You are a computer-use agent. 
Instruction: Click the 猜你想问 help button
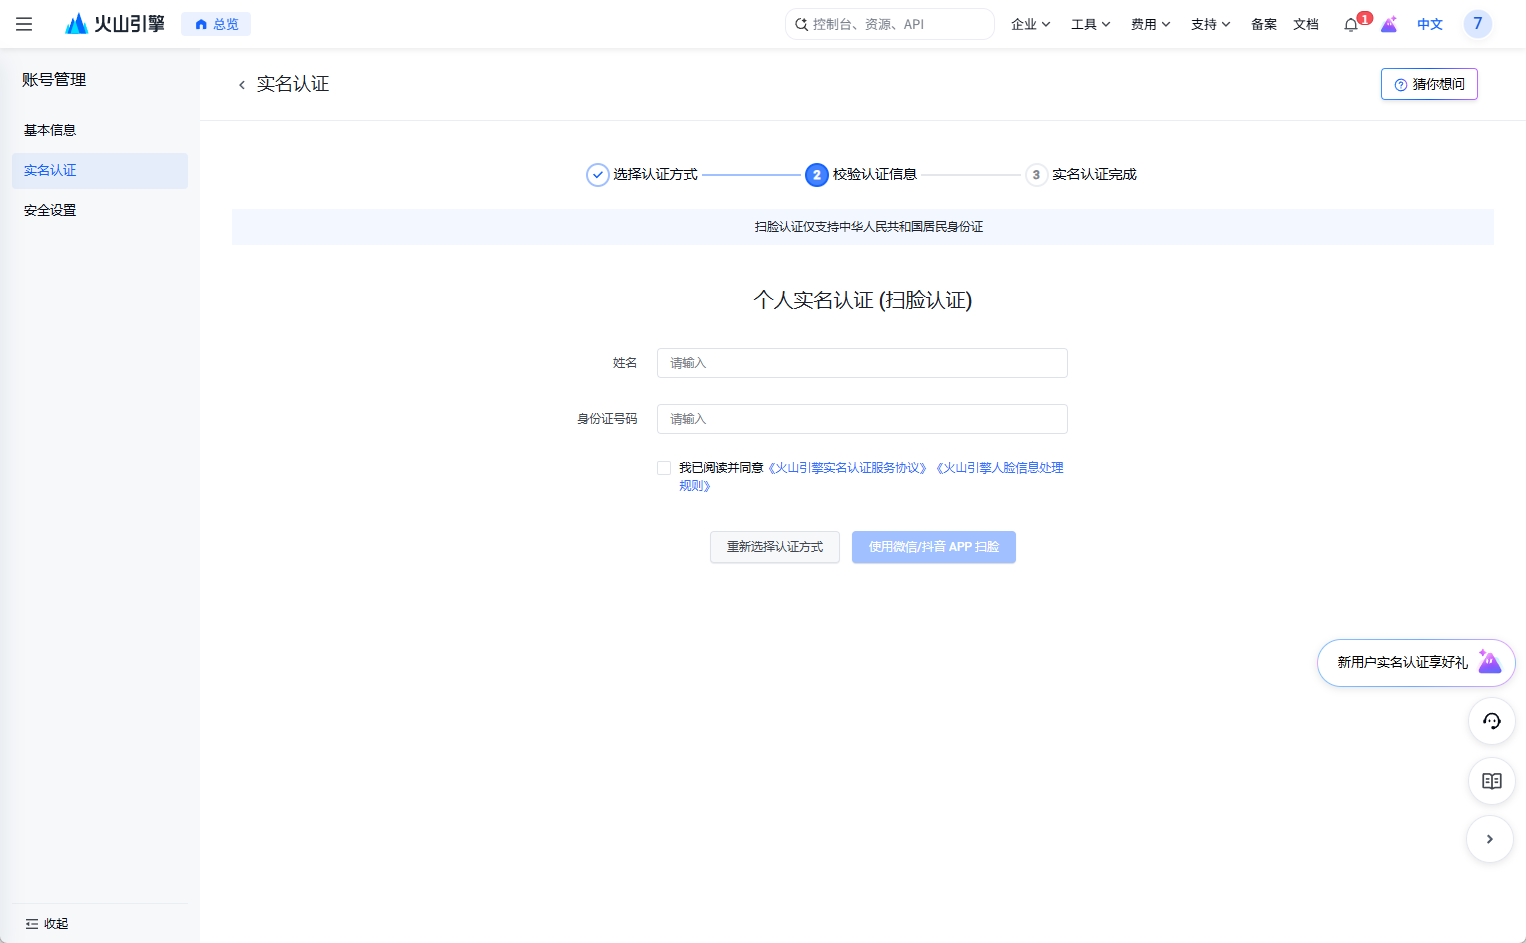[1429, 84]
